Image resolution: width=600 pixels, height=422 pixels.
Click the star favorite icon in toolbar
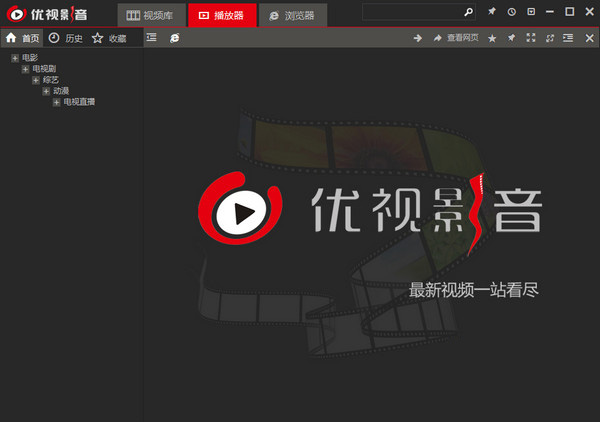pos(492,38)
